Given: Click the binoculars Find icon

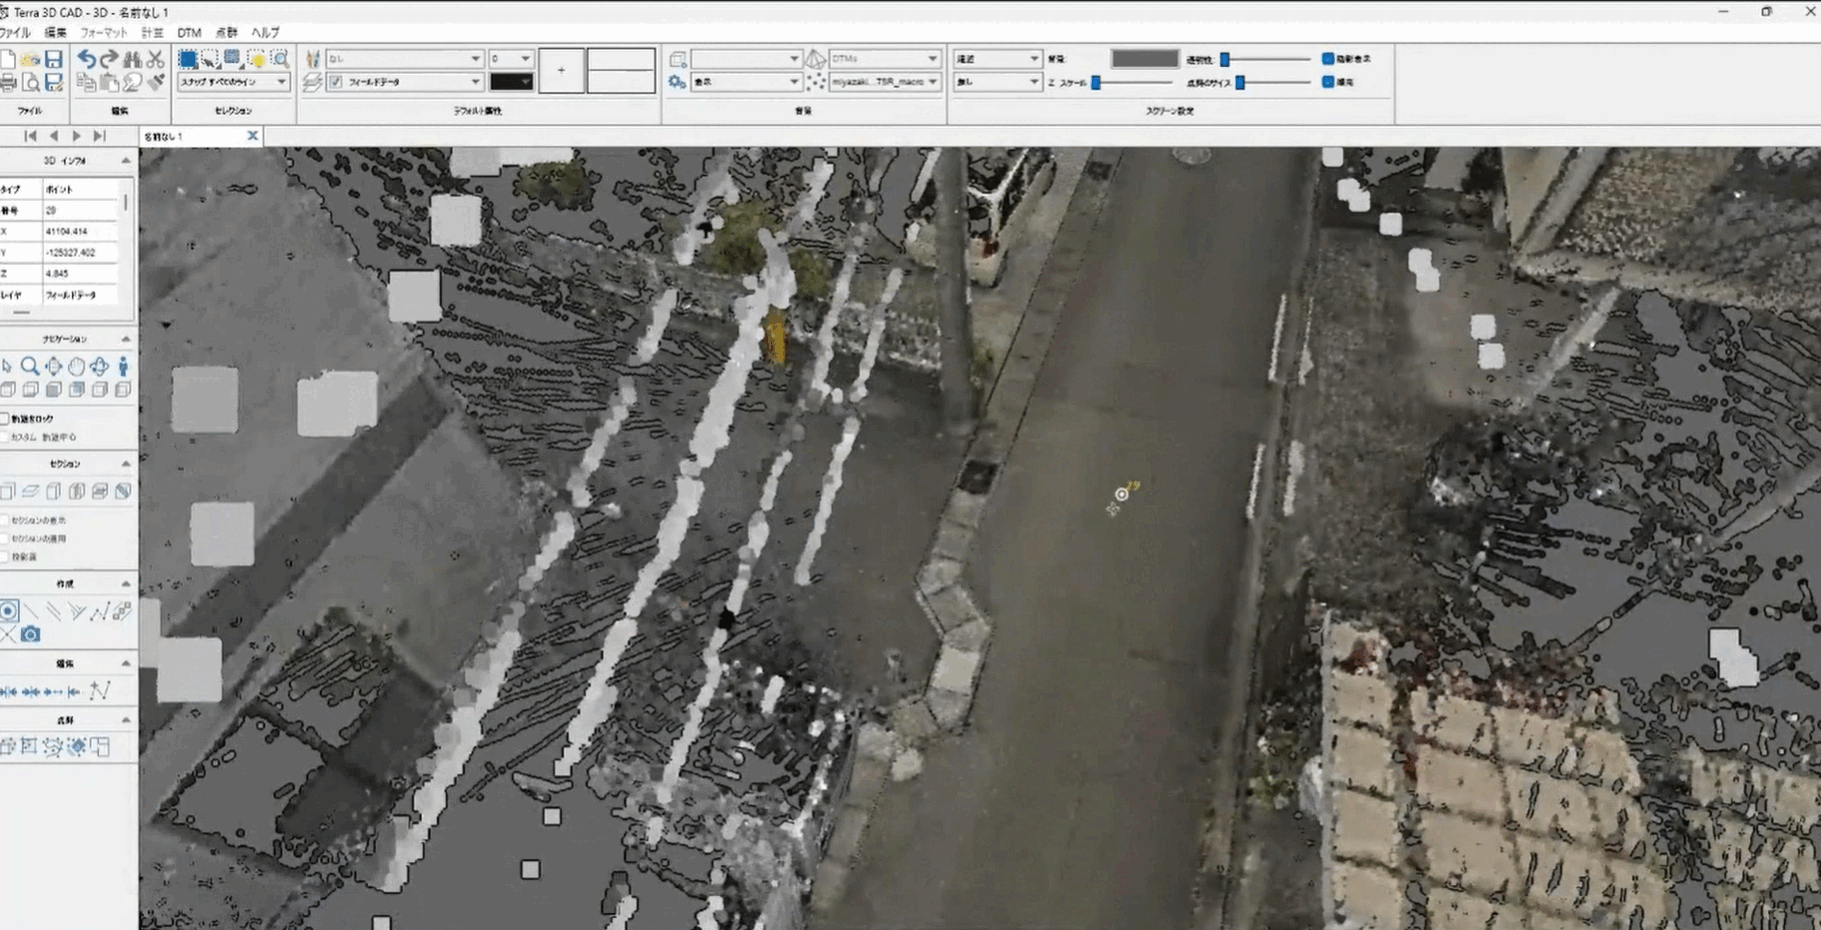Looking at the screenshot, I should [132, 59].
